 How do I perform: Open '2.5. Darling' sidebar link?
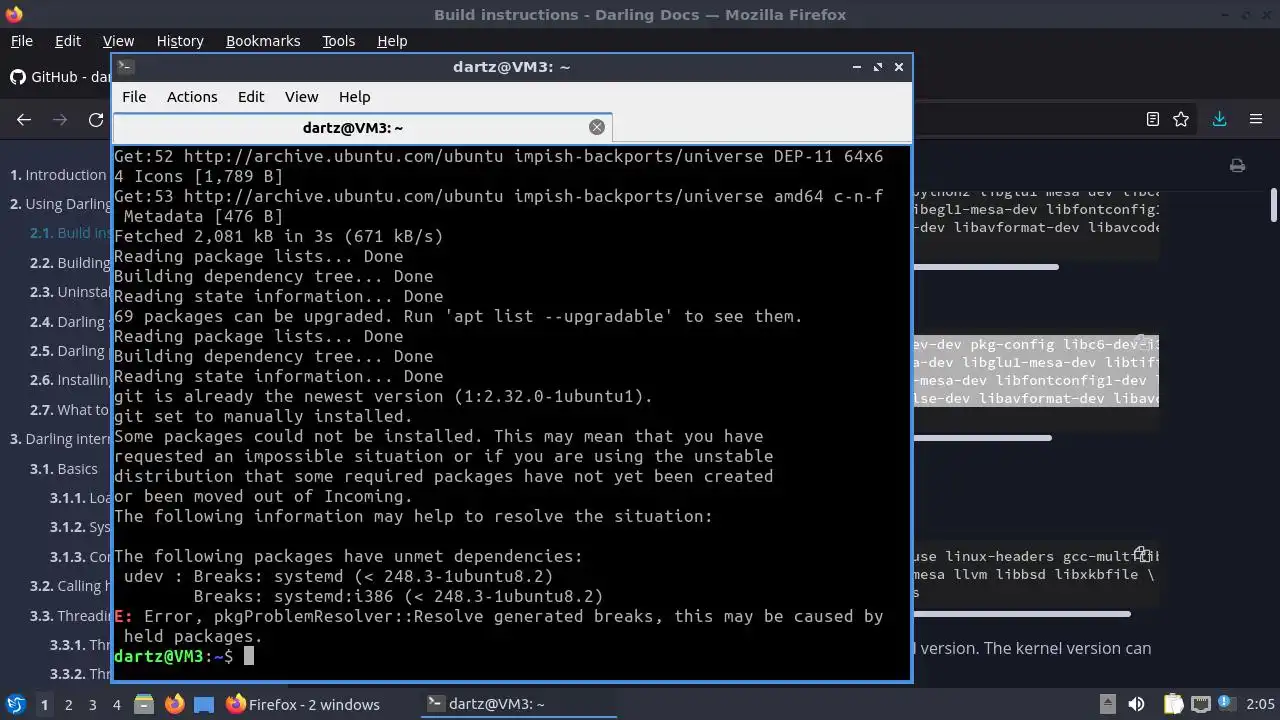(x=68, y=351)
